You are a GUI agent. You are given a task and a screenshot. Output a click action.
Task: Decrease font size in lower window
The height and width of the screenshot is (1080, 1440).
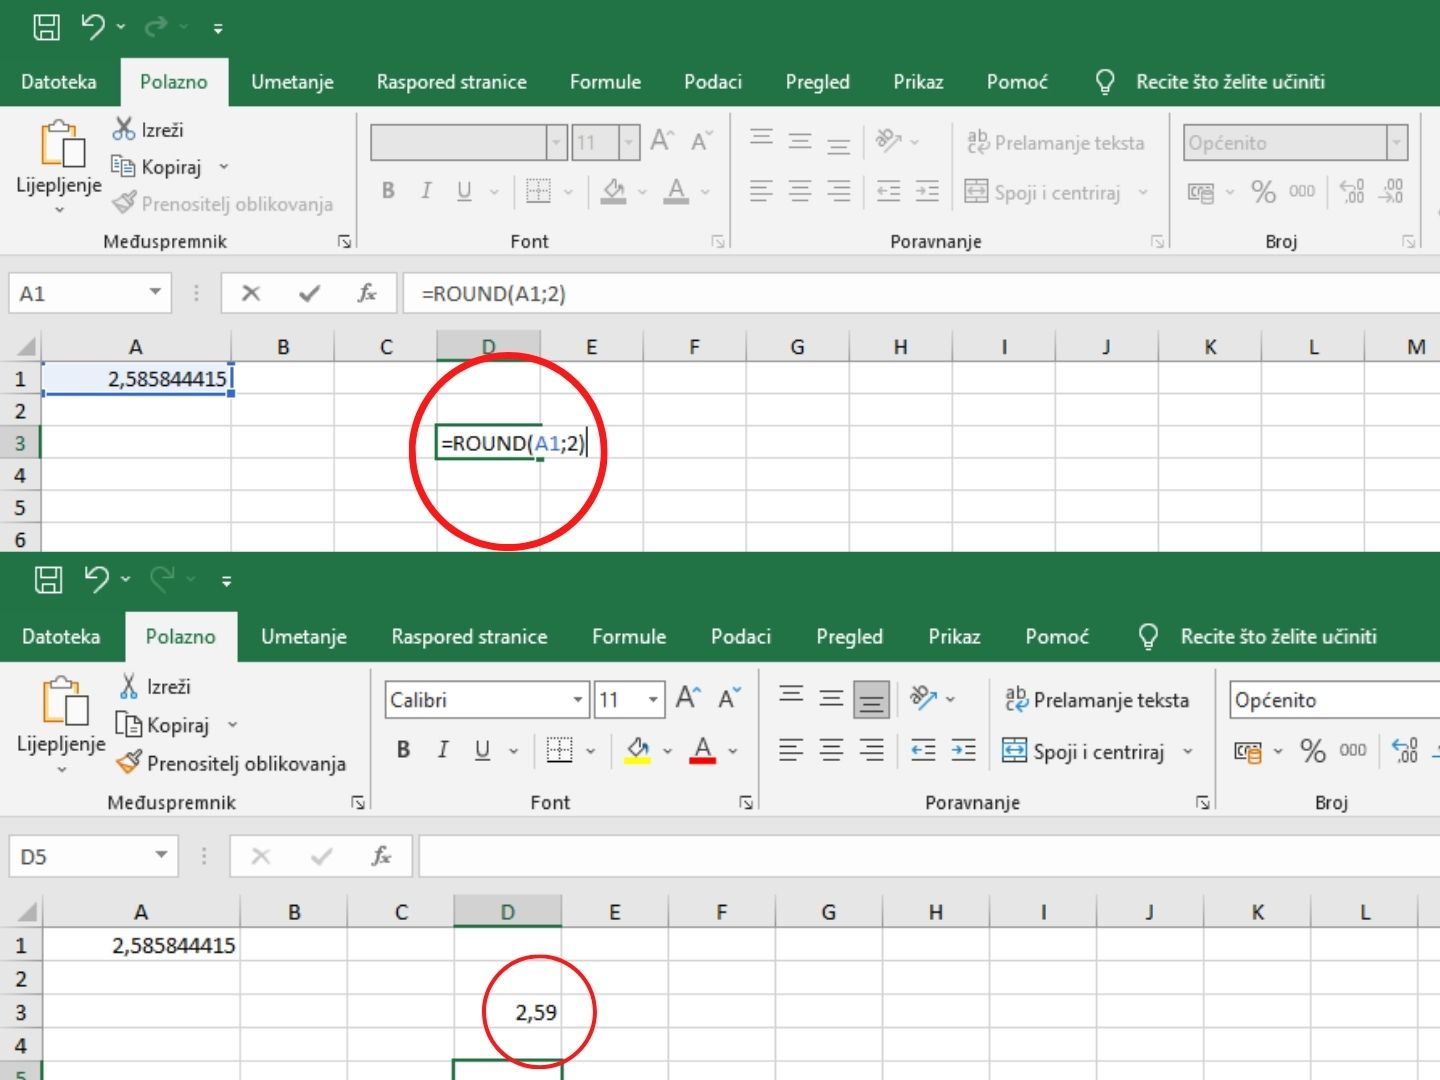(x=729, y=698)
